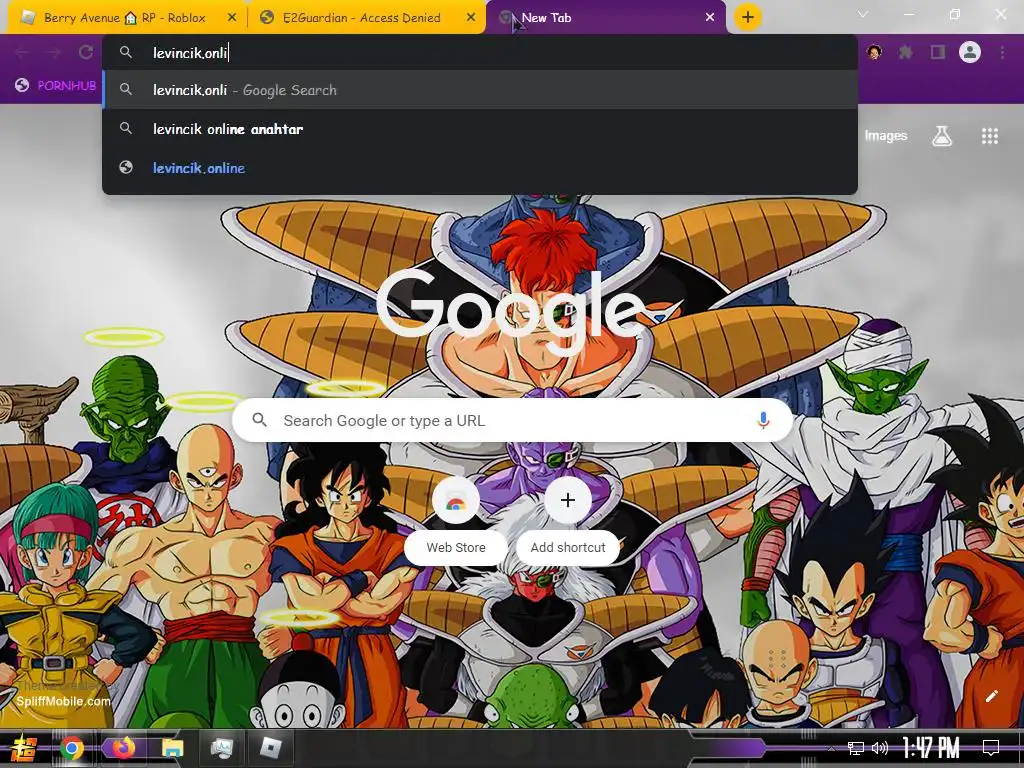
Task: Open Chrome from the taskbar
Action: (72, 748)
